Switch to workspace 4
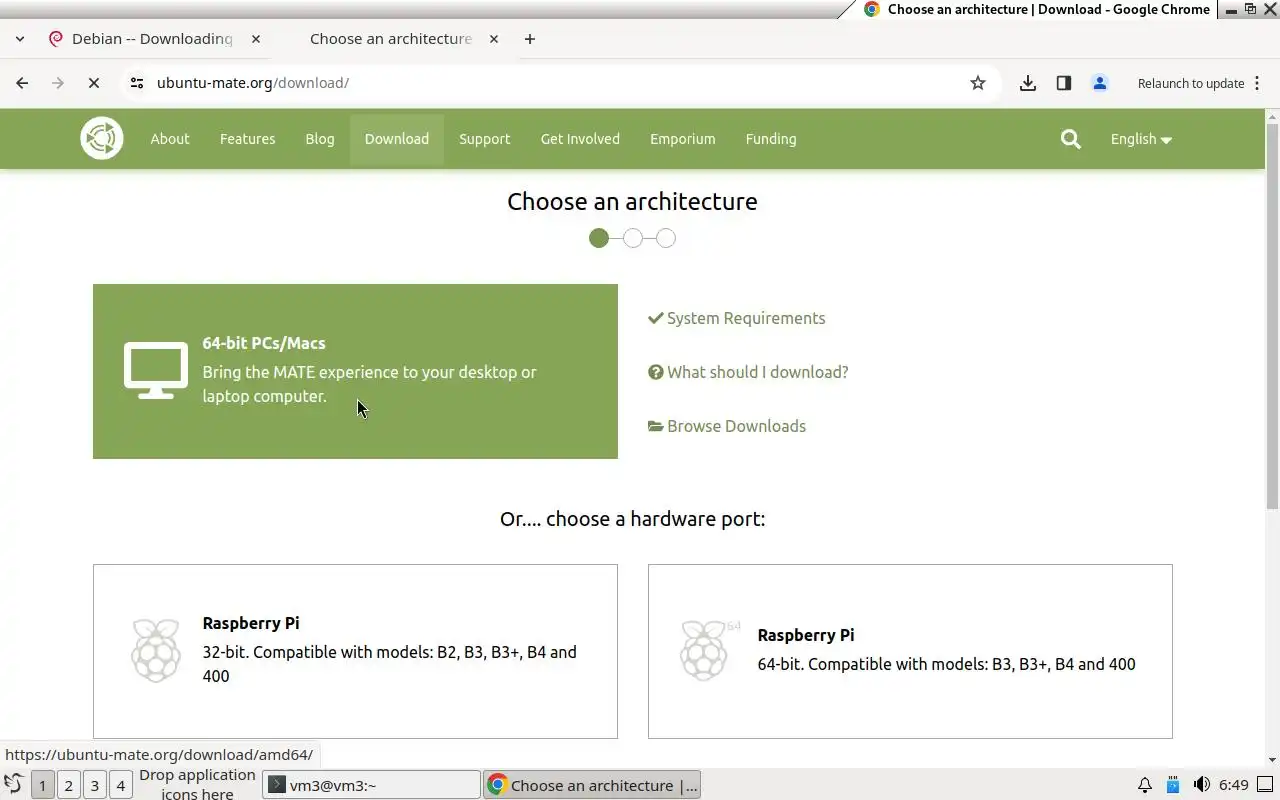Viewport: 1280px width, 800px height. (120, 785)
